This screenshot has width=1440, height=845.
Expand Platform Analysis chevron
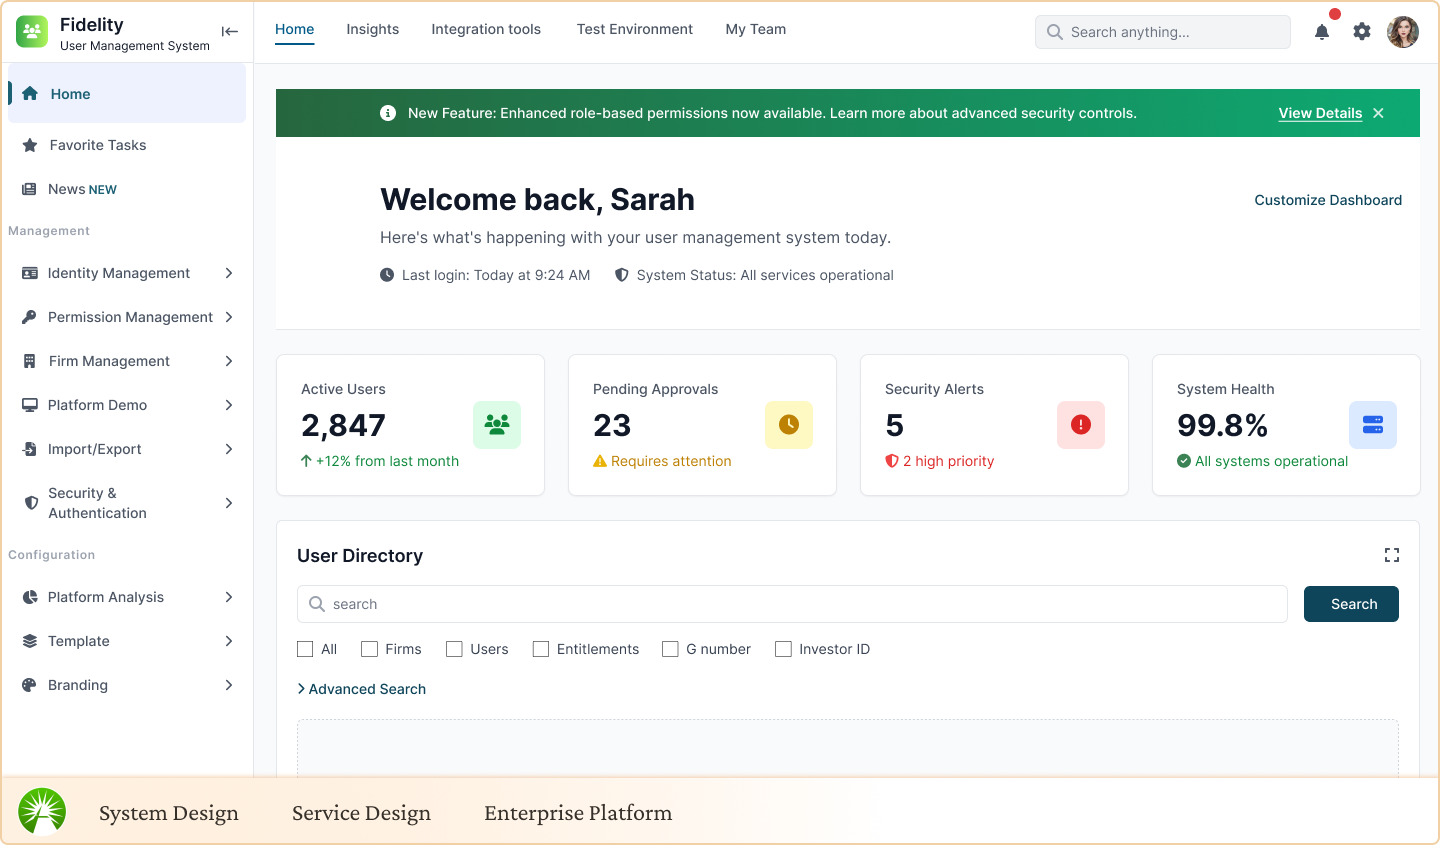229,597
